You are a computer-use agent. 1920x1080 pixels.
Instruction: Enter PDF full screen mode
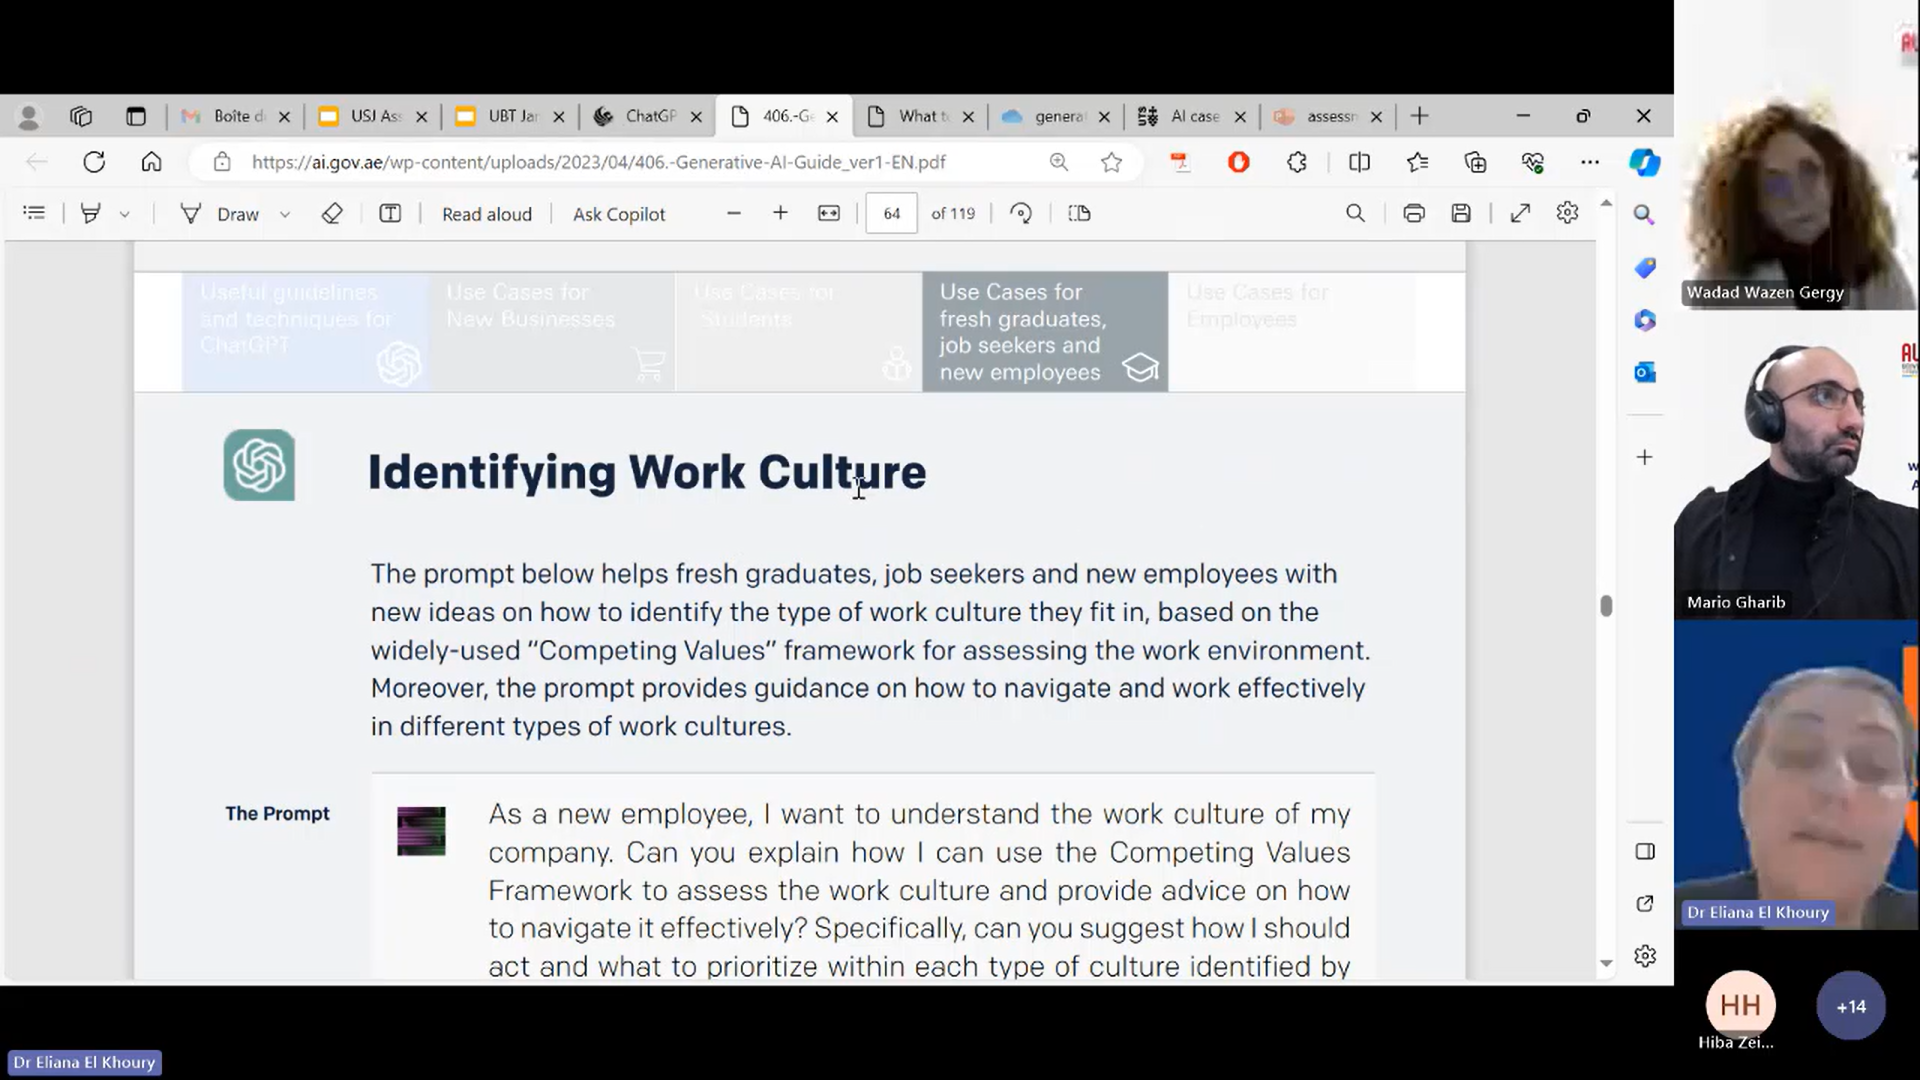tap(1520, 213)
